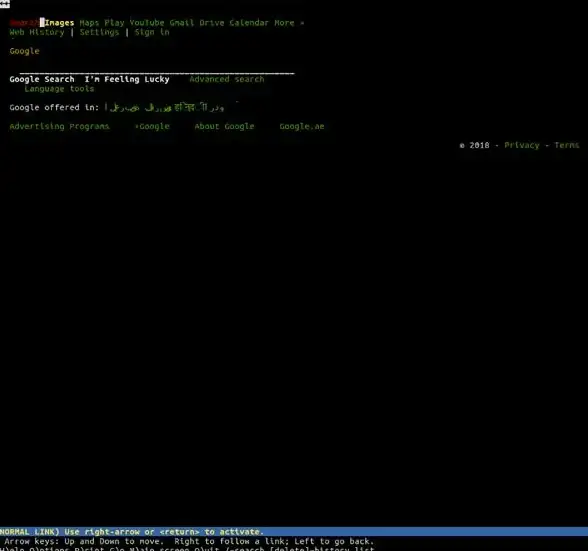This screenshot has width=588, height=551.
Task: Follow the Sign in link
Action: [152, 33]
